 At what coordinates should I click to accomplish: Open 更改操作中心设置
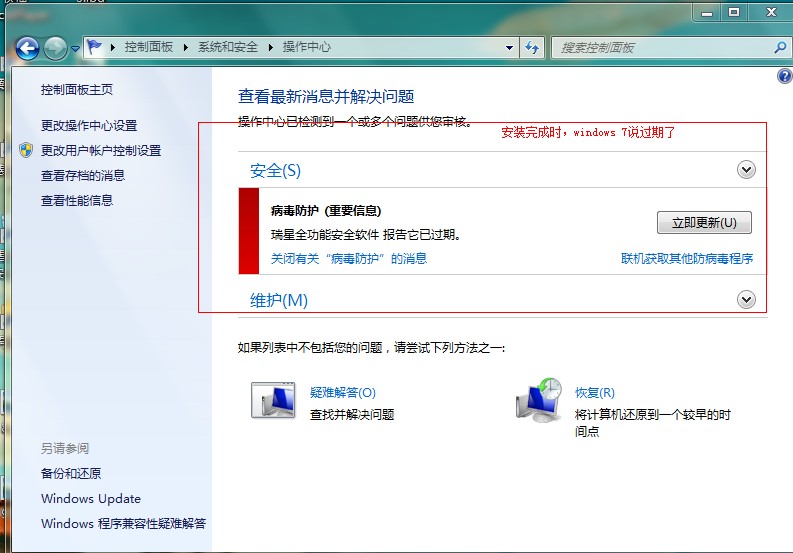[89, 125]
